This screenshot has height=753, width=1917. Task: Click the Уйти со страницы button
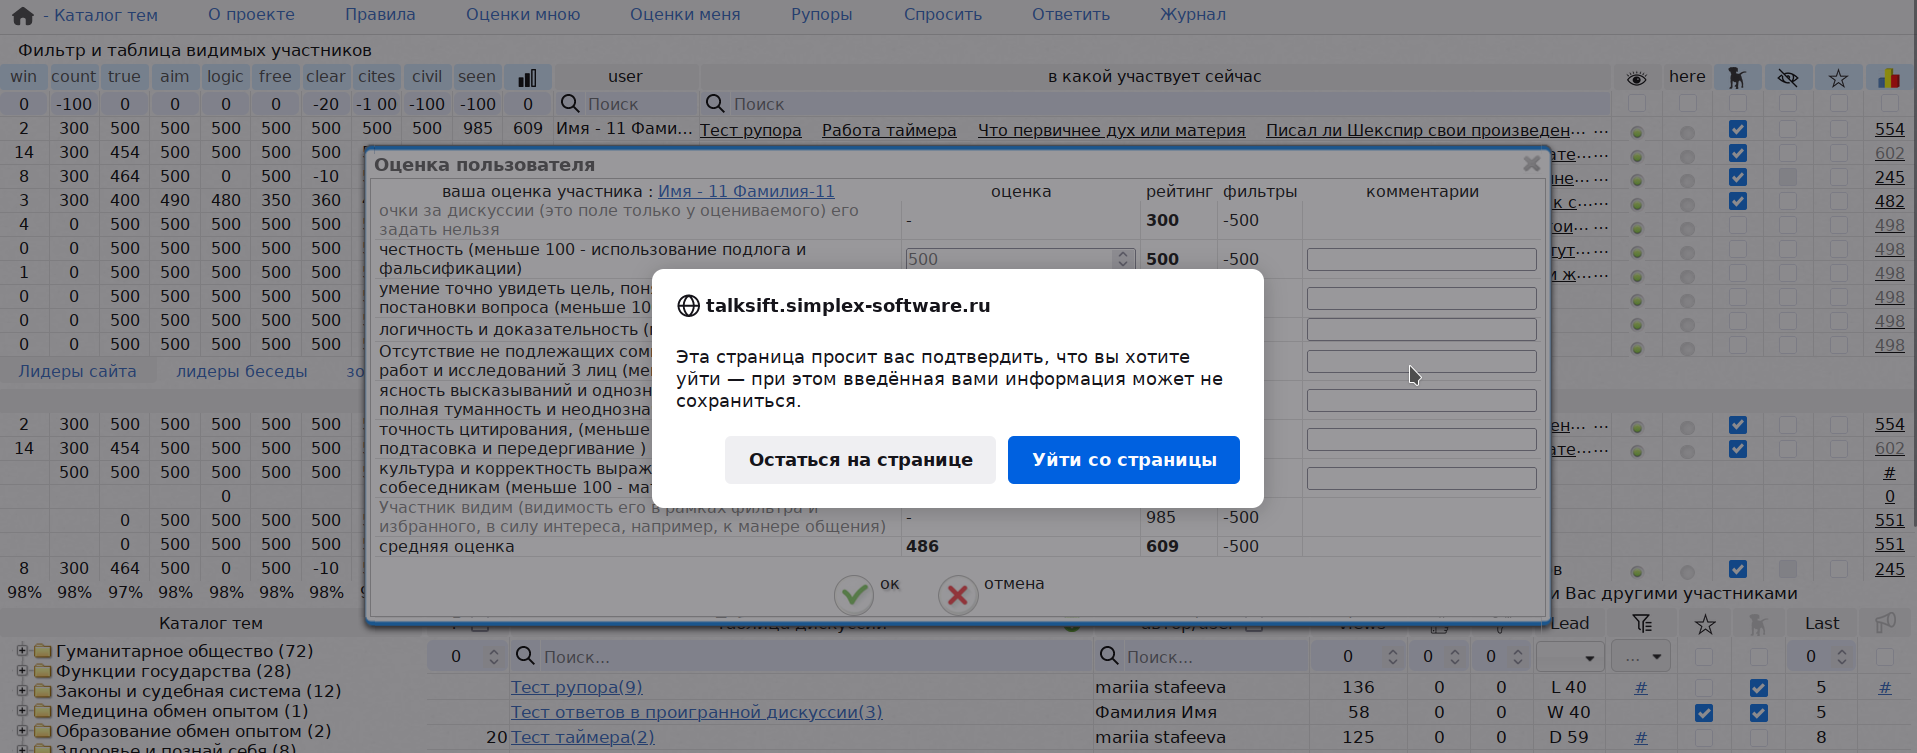point(1123,460)
